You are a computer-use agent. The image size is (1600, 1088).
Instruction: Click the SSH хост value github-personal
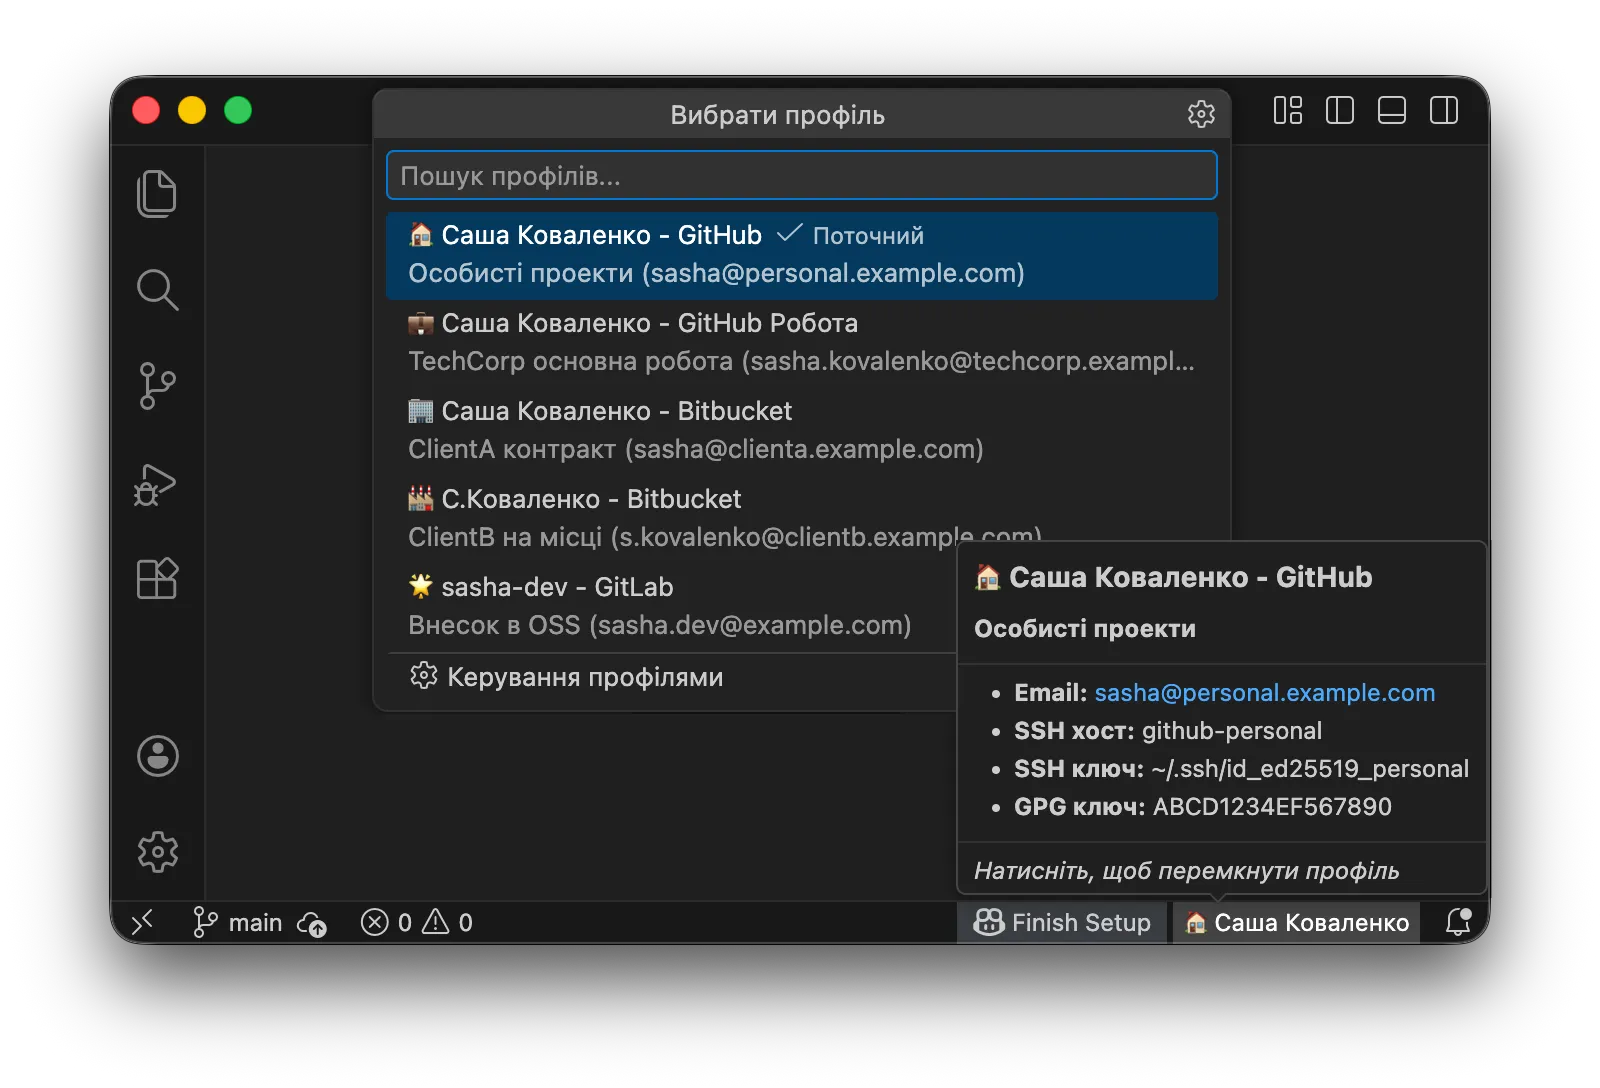pos(1231,731)
